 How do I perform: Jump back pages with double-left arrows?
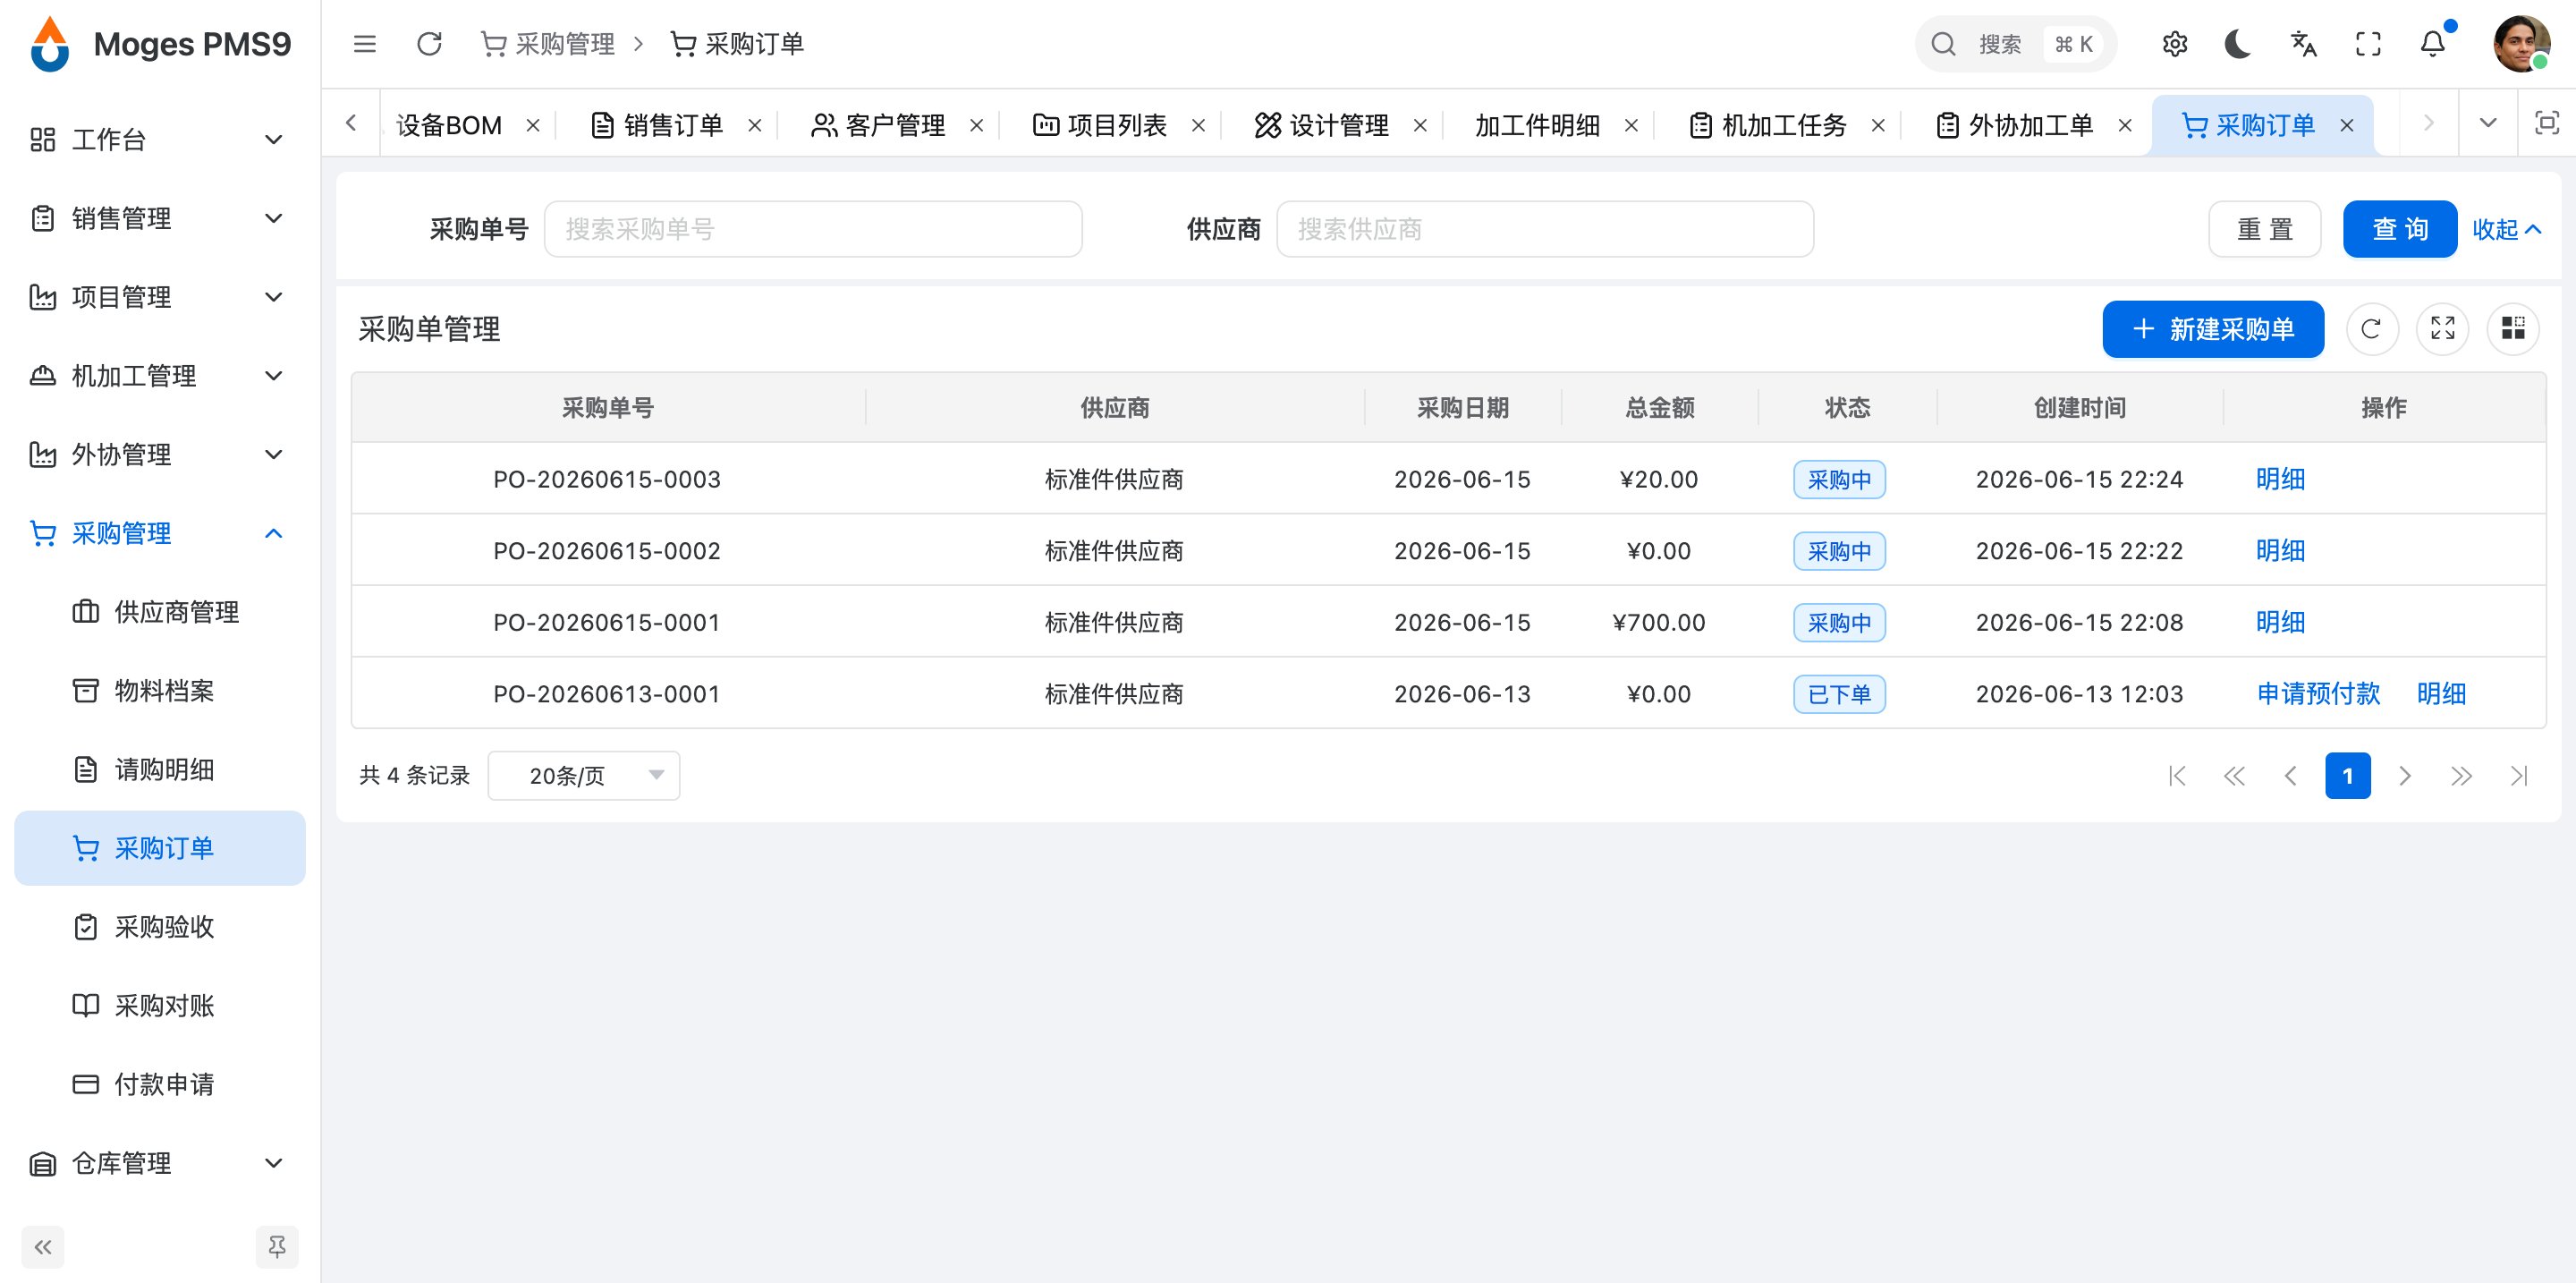2234,776
